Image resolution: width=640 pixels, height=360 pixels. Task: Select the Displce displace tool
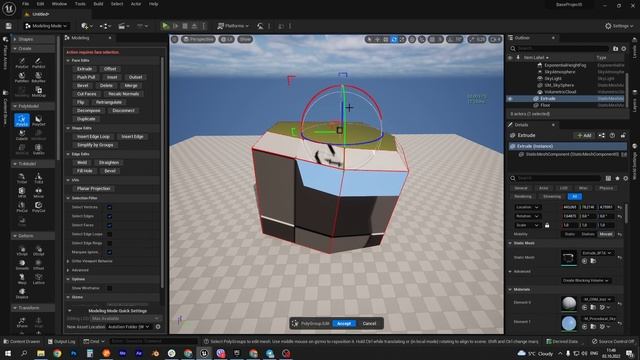click(x=22, y=293)
